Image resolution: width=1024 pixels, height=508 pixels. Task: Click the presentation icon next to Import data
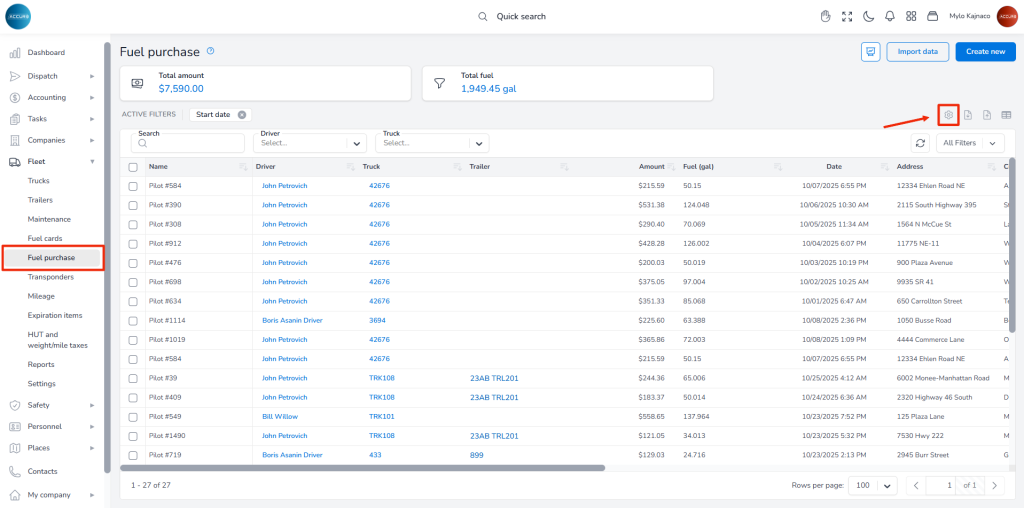tap(870, 52)
